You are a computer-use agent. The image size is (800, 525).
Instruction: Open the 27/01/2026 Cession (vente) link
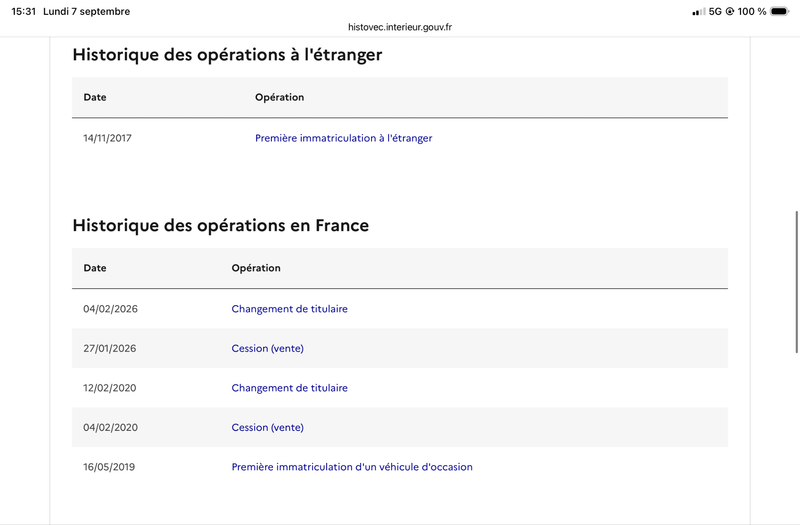pos(267,348)
